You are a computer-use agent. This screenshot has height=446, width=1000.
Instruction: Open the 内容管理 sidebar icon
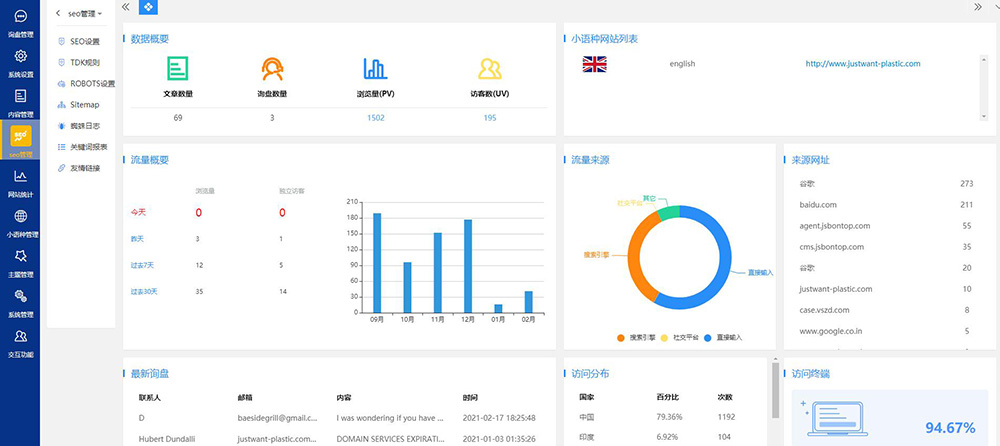pyautogui.click(x=20, y=101)
